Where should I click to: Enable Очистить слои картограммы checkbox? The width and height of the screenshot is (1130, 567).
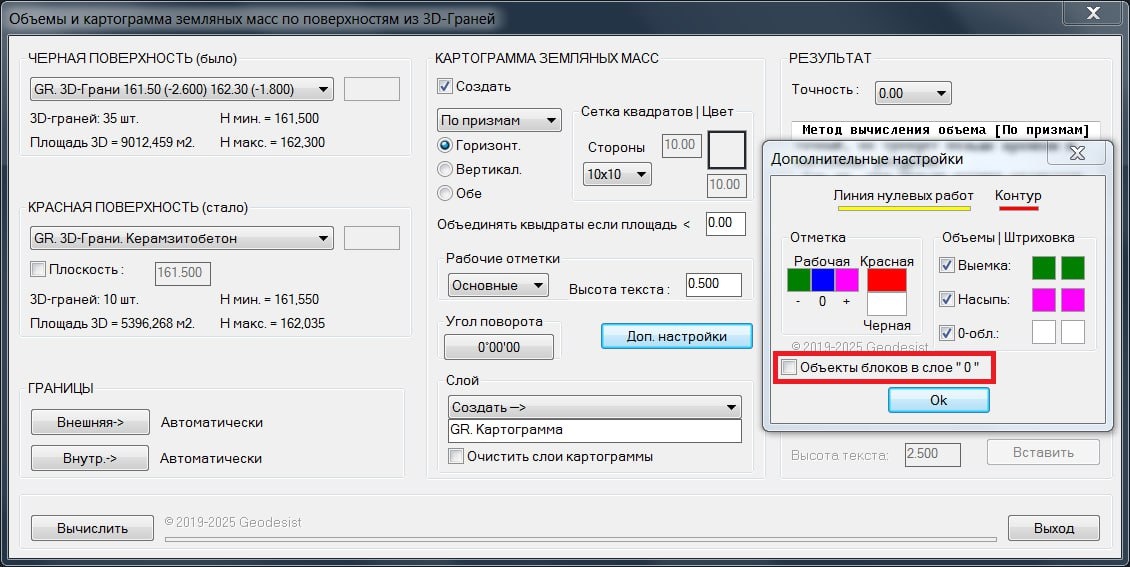(x=455, y=456)
